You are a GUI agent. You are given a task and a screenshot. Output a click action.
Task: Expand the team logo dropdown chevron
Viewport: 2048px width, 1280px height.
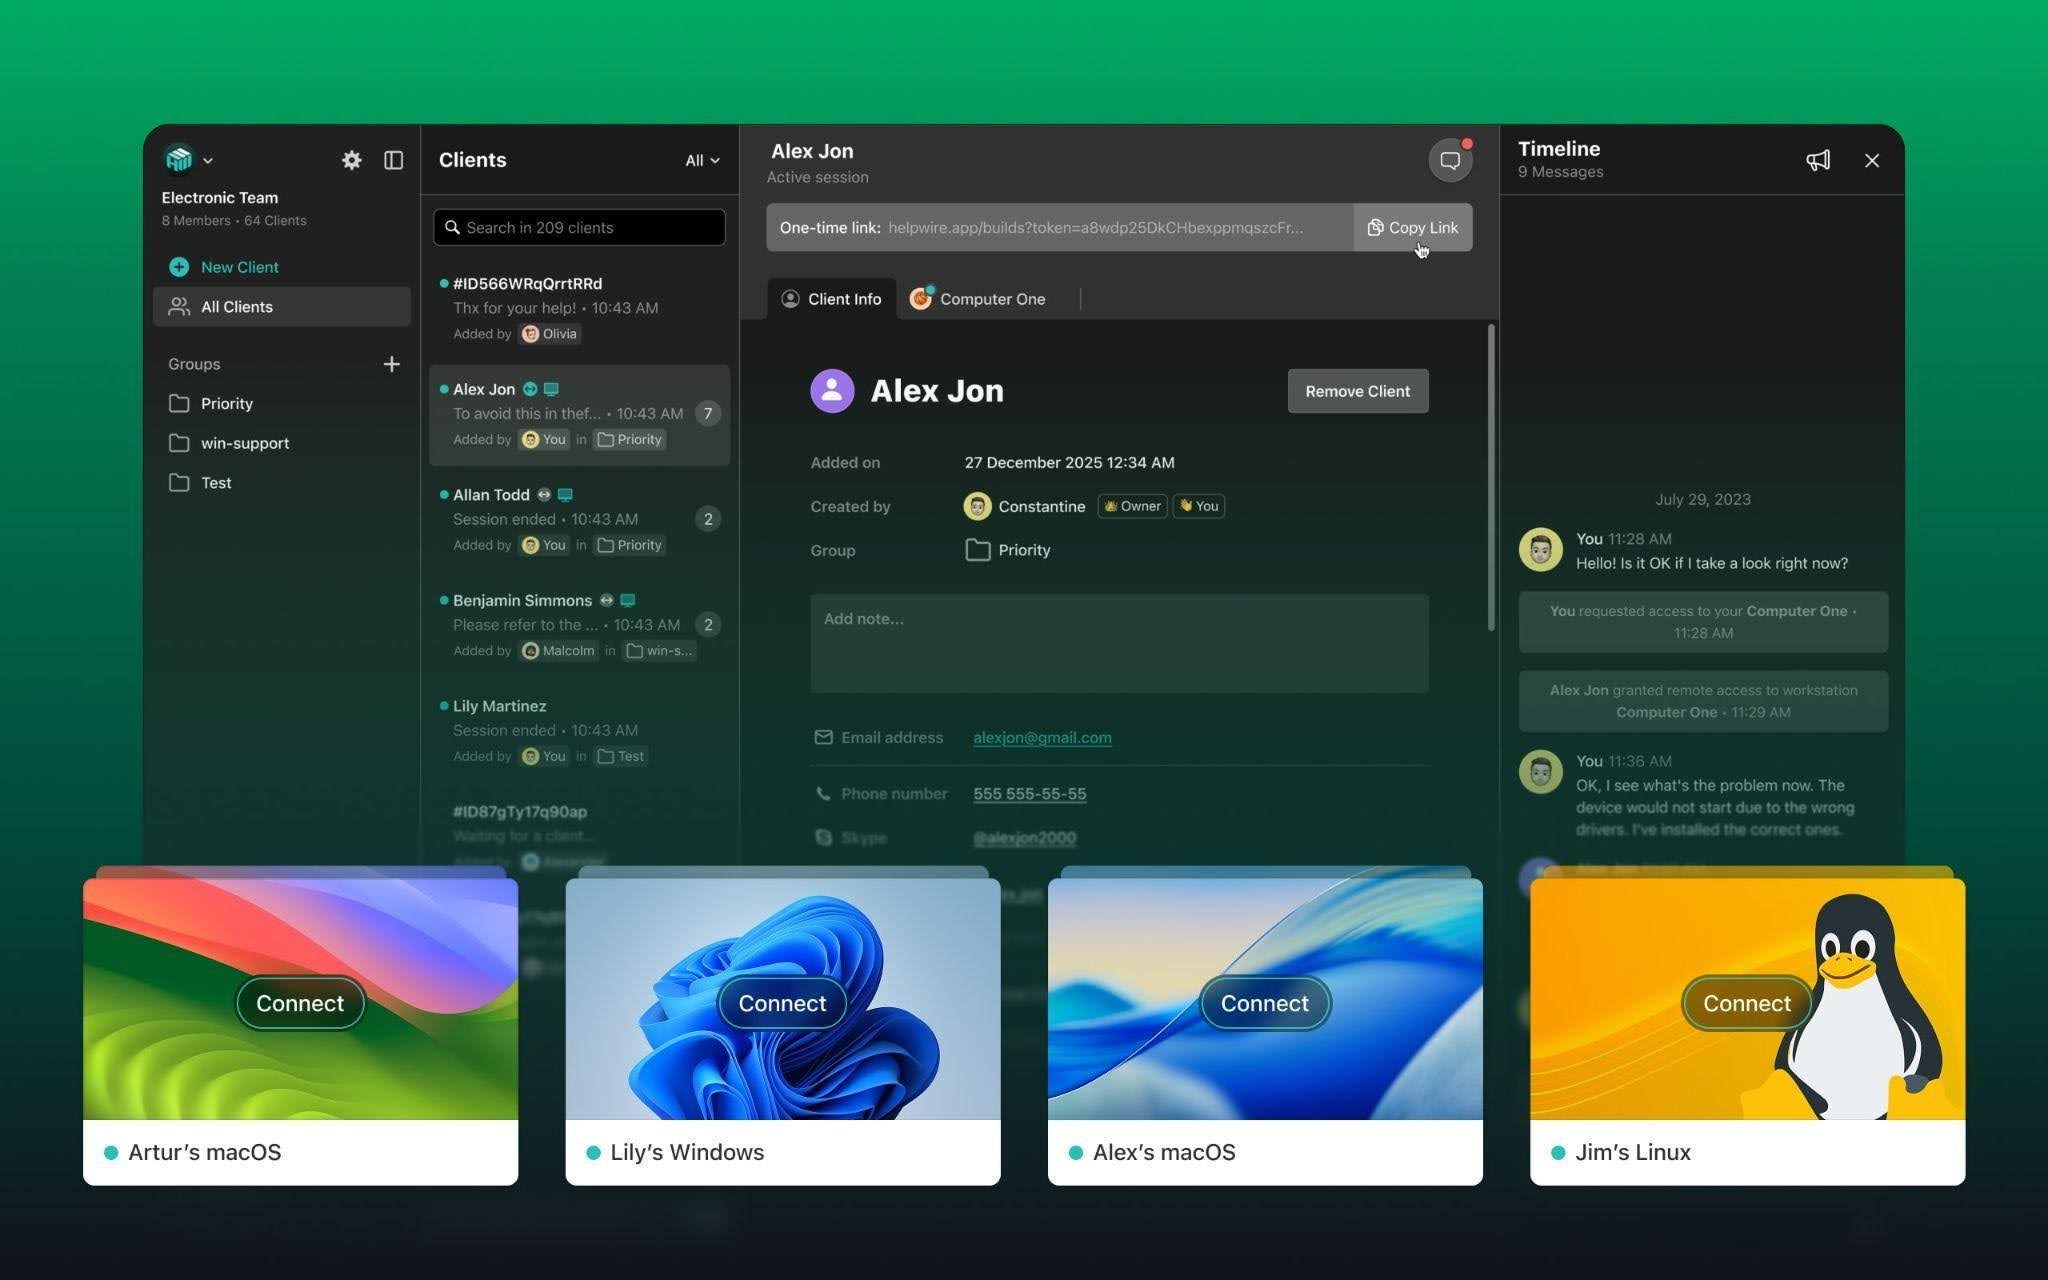pos(208,160)
